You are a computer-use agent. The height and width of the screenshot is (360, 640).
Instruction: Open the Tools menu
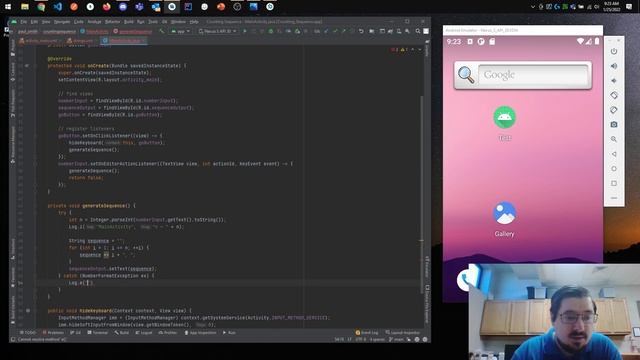[x=153, y=22]
